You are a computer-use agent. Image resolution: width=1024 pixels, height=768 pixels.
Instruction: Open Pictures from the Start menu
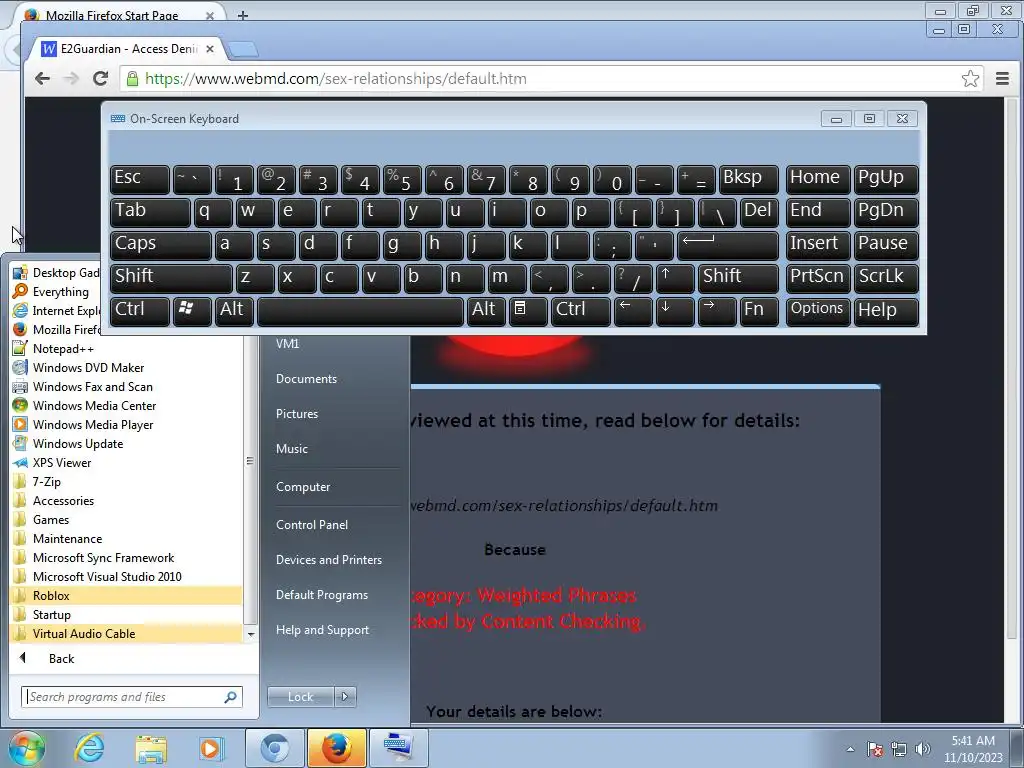[x=296, y=414]
